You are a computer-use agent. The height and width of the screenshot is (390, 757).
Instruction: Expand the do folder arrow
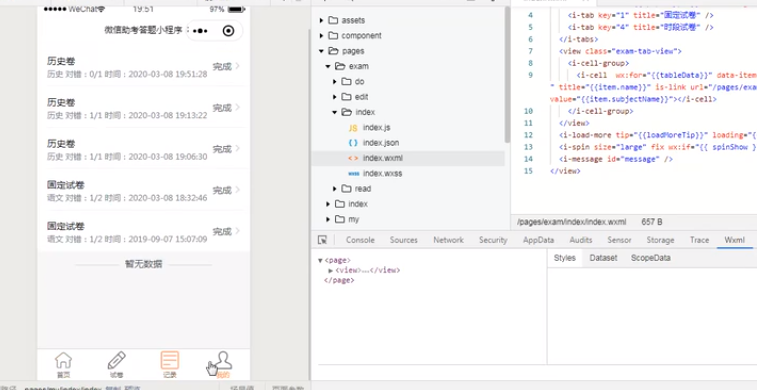click(x=335, y=82)
